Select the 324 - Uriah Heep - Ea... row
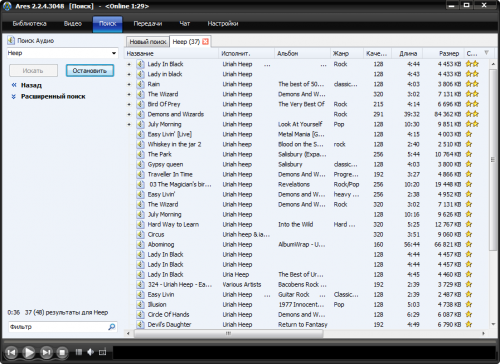 pyautogui.click(x=307, y=284)
